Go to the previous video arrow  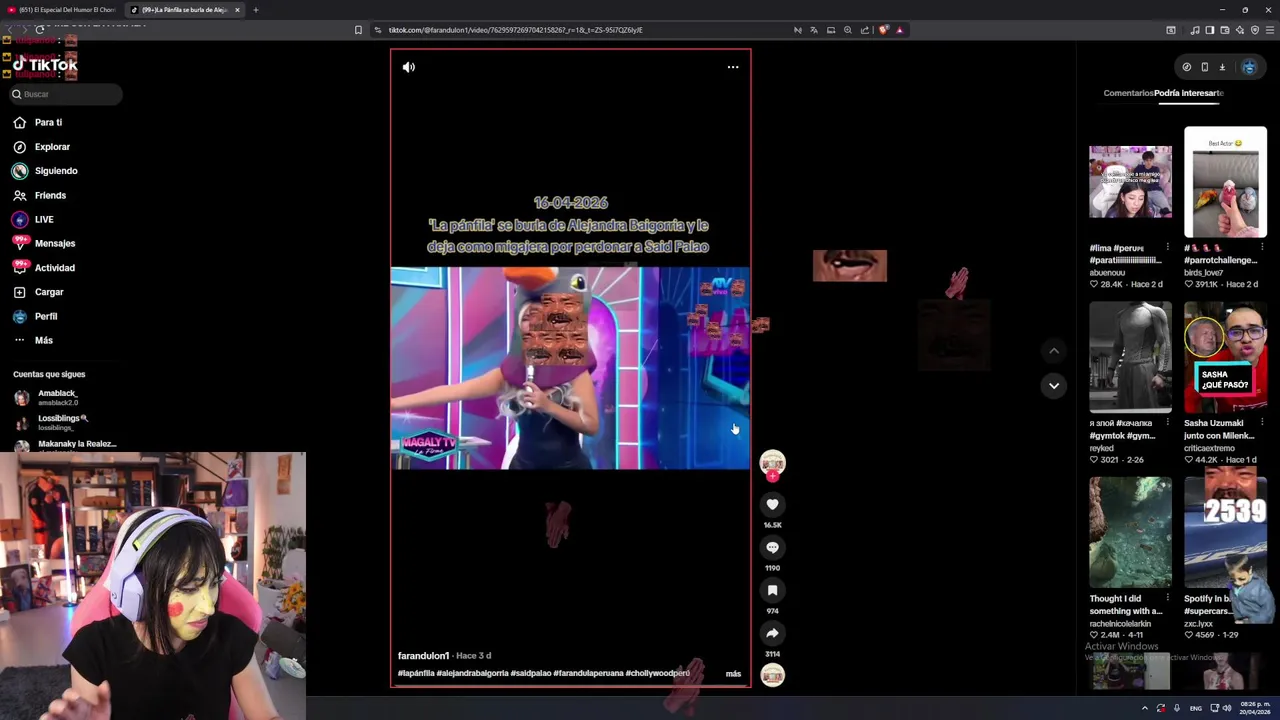[x=1053, y=350]
